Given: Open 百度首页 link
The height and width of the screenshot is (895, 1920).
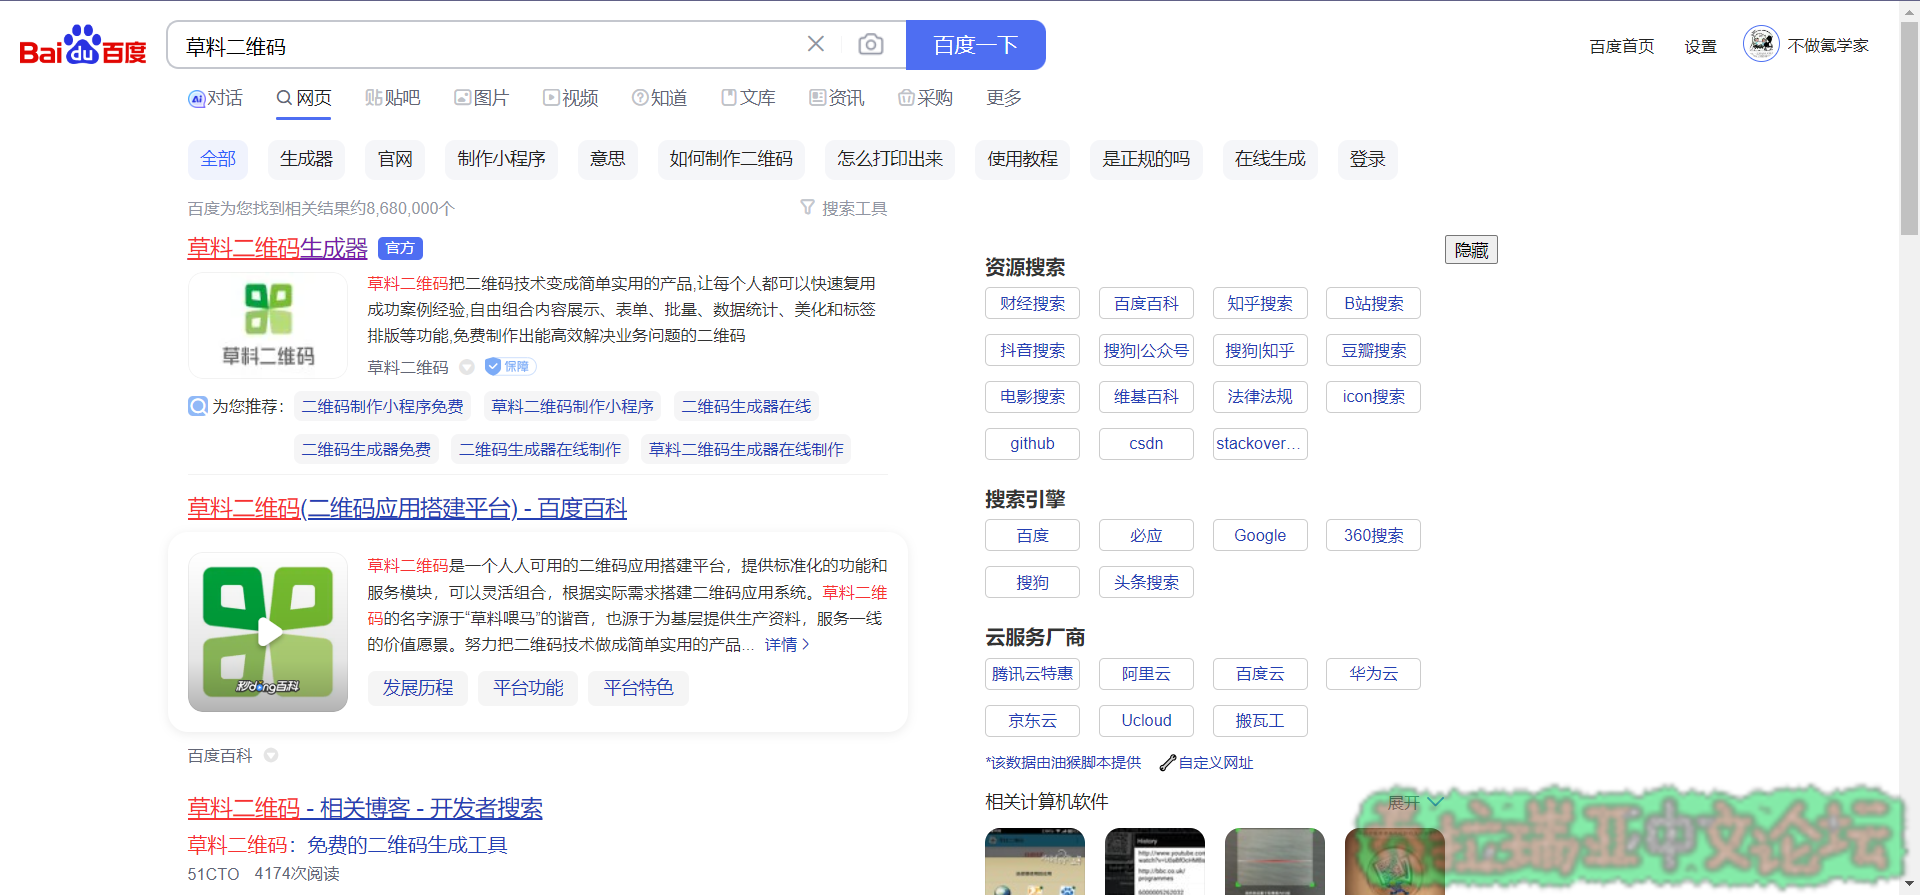Looking at the screenshot, I should click(x=1622, y=46).
